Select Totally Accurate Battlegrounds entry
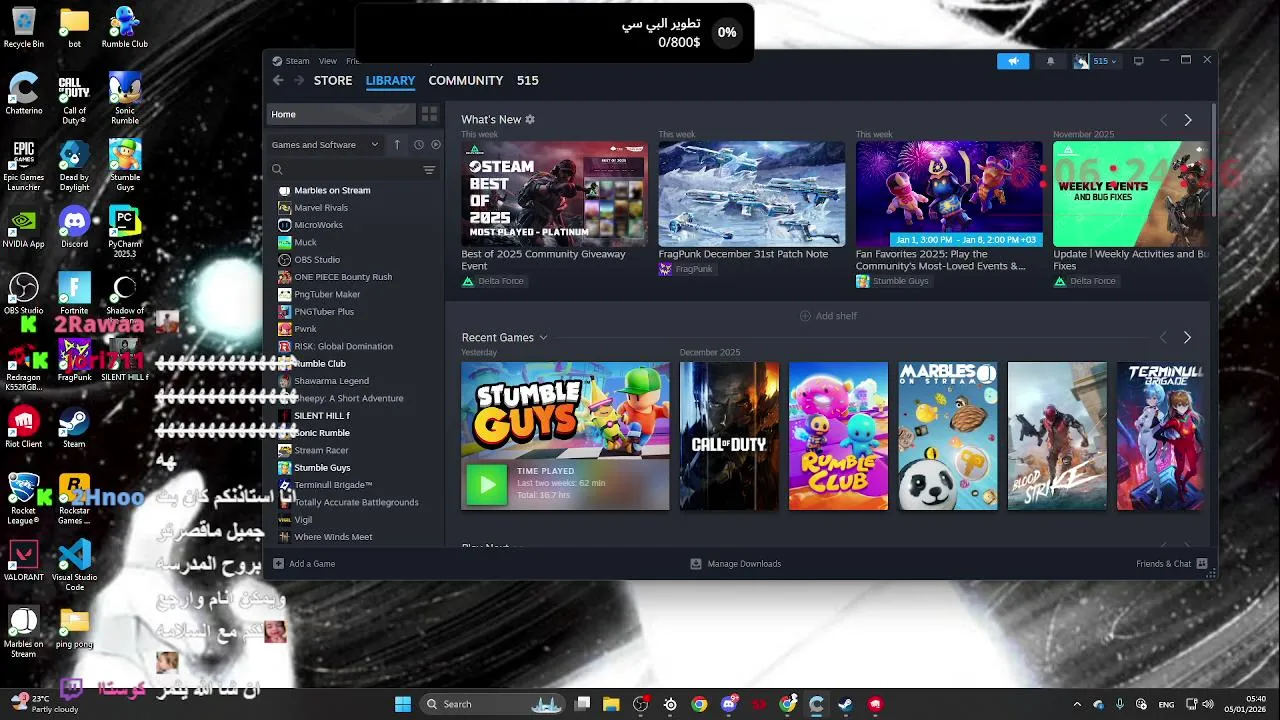The image size is (1280, 720). tap(357, 502)
